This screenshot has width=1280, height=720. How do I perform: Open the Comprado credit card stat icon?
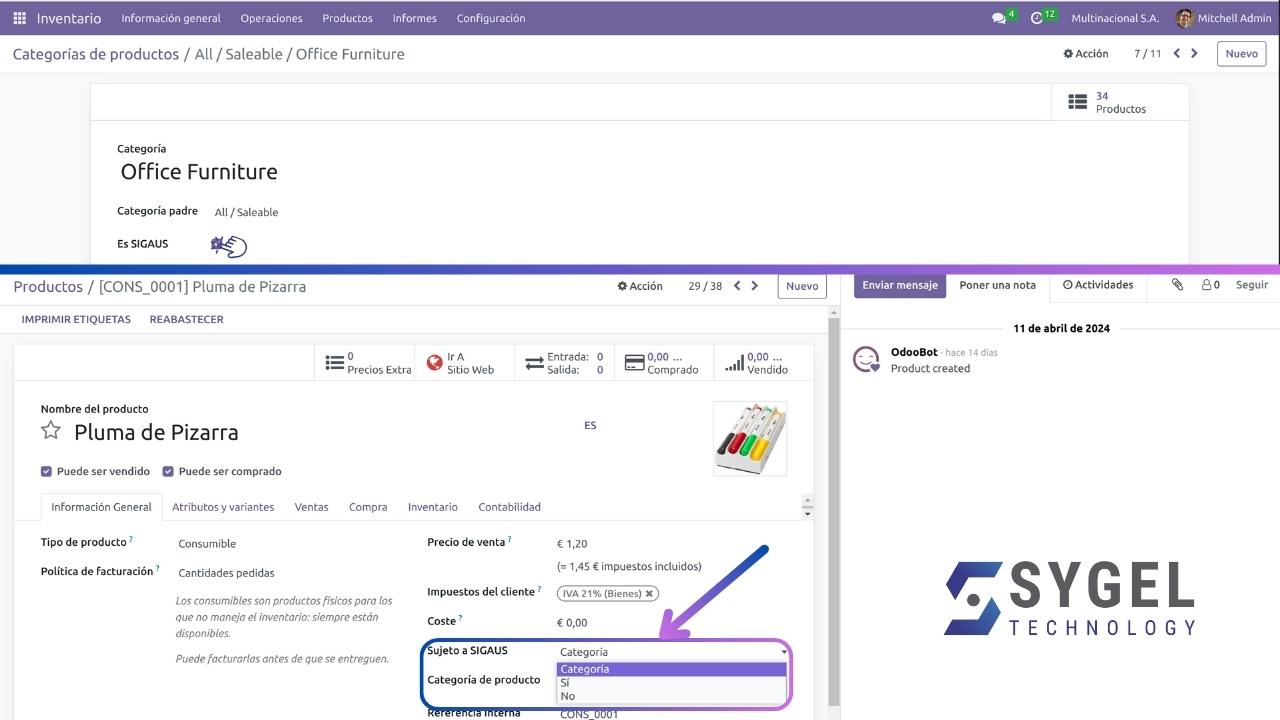[634, 363]
